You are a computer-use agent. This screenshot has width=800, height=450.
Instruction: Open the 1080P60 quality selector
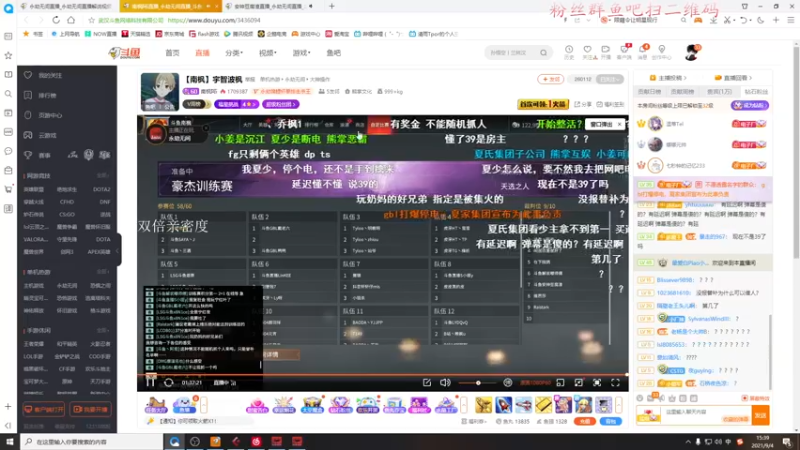(535, 383)
